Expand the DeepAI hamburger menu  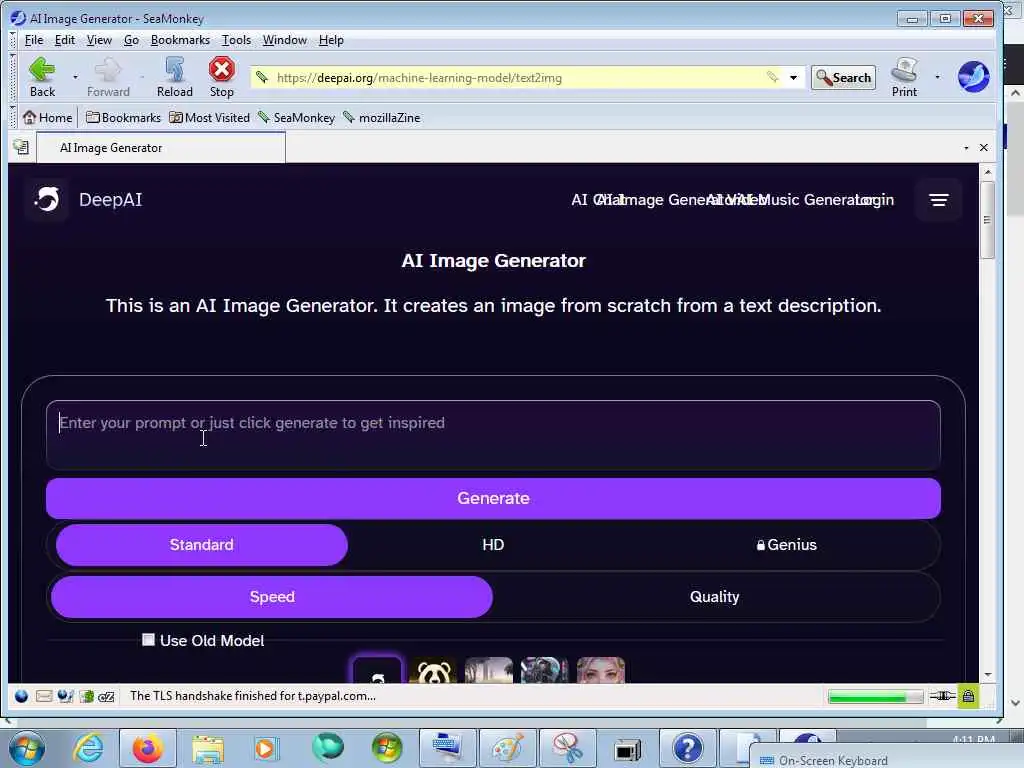[x=938, y=200]
